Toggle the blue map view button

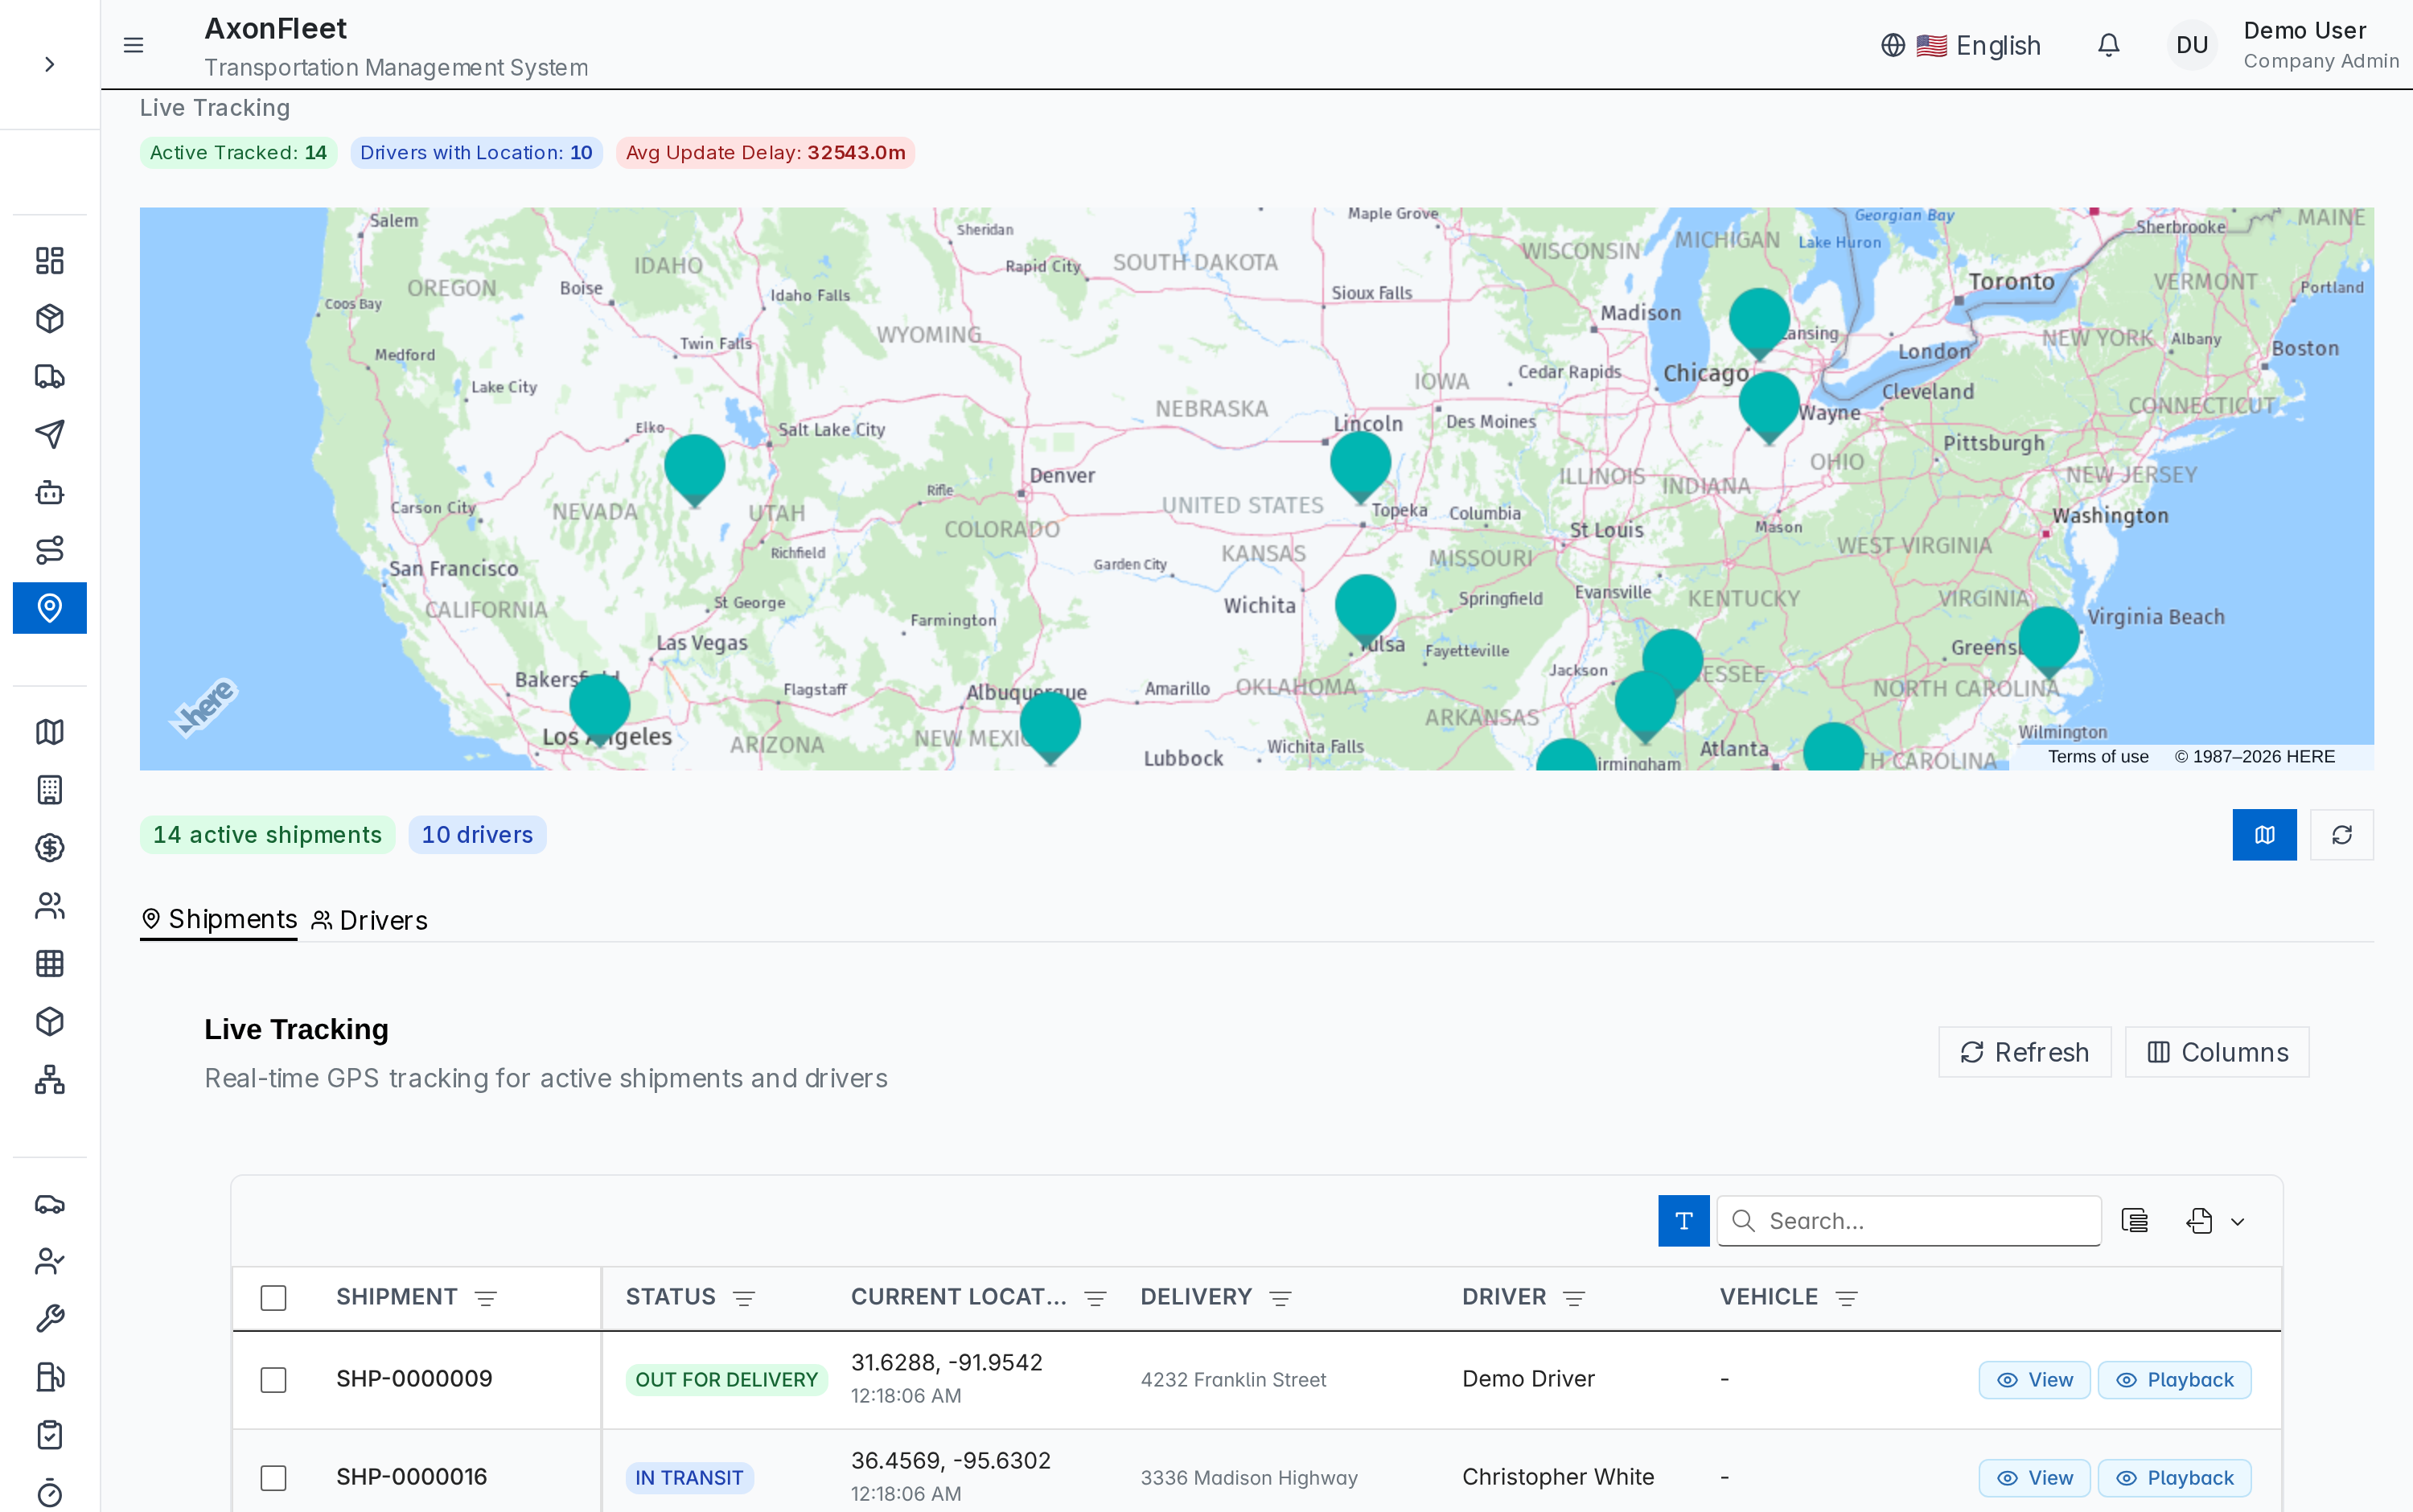click(2264, 835)
